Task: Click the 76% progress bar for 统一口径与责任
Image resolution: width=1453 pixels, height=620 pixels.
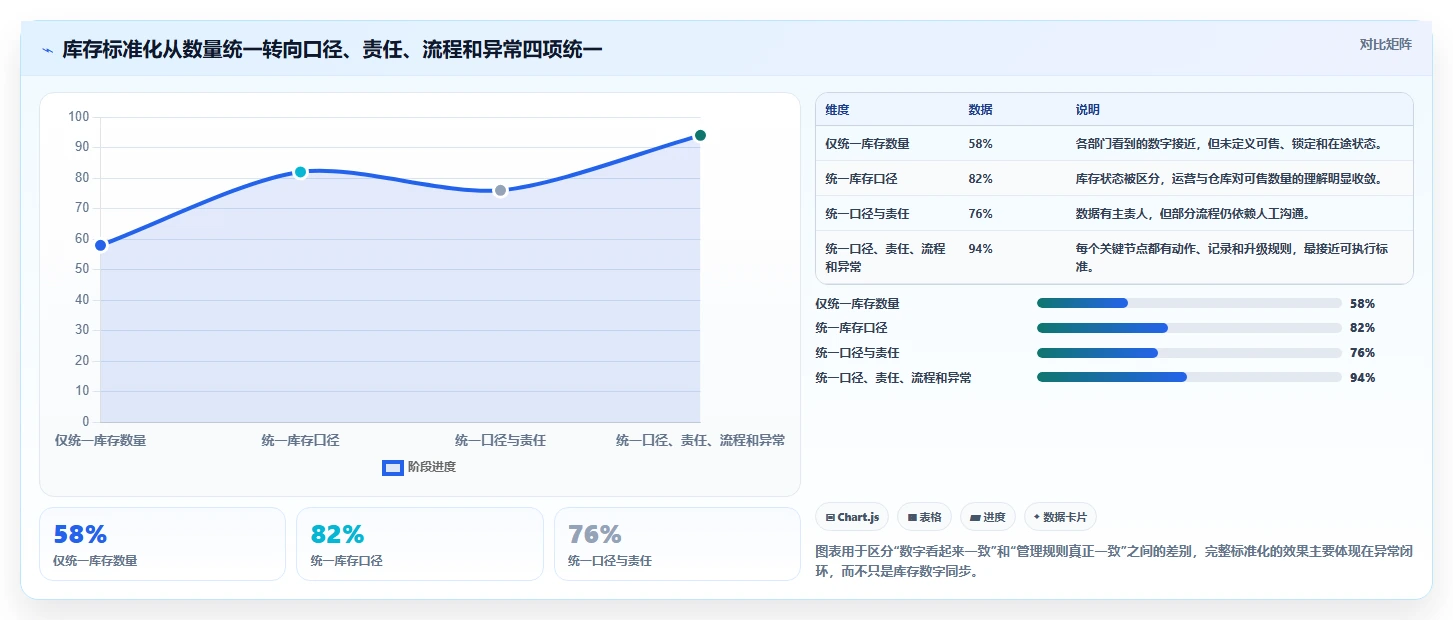Action: coord(1189,353)
